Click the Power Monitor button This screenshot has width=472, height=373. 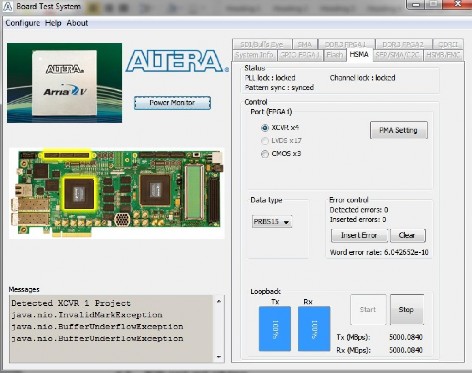click(172, 103)
